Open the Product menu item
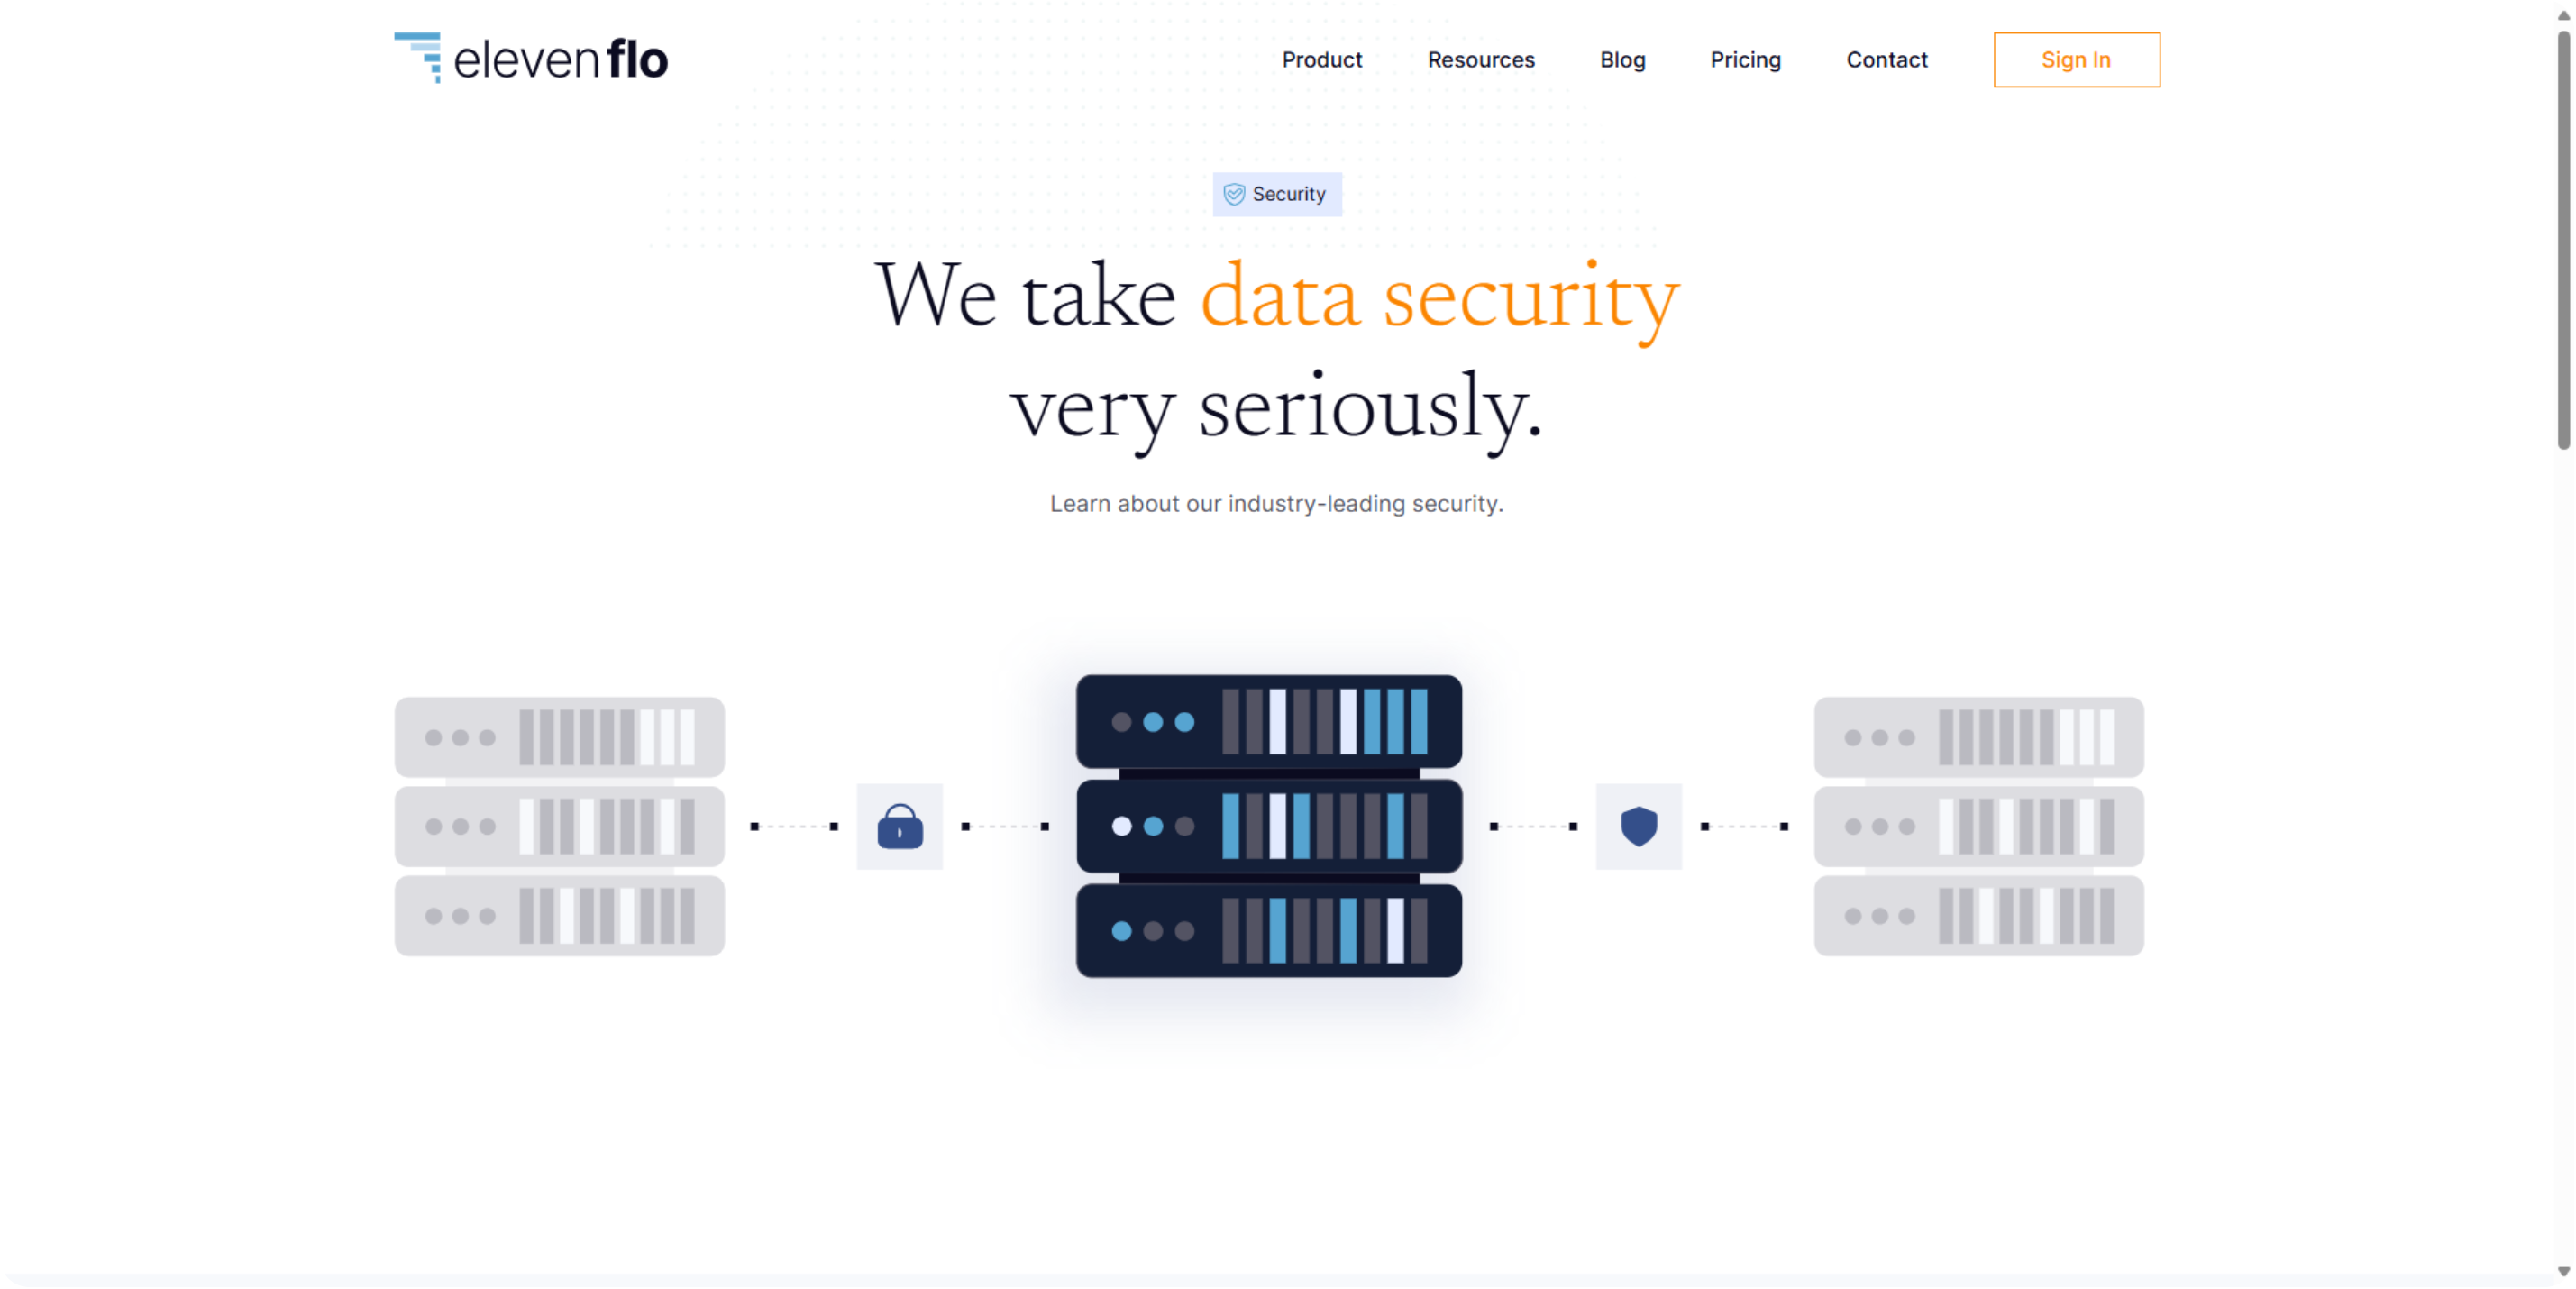This screenshot has height=1289, width=2576. 1321,59
